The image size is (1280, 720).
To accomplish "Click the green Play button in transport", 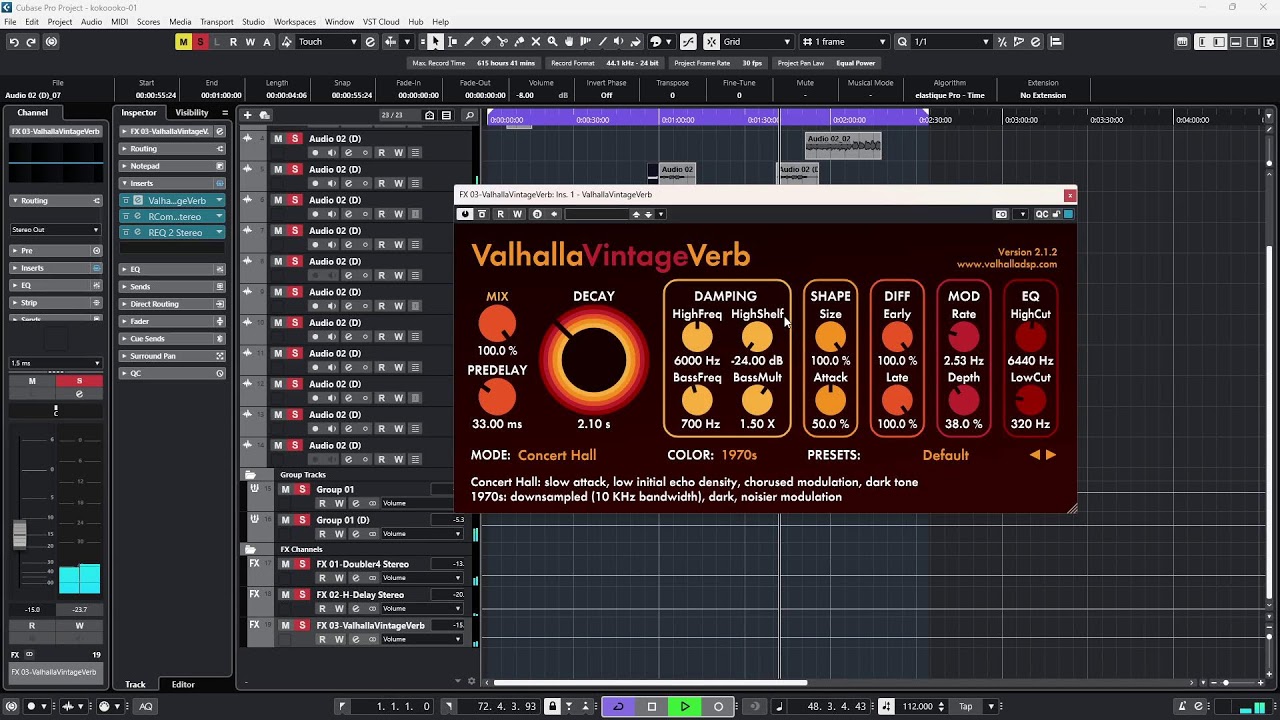I will [x=685, y=707].
